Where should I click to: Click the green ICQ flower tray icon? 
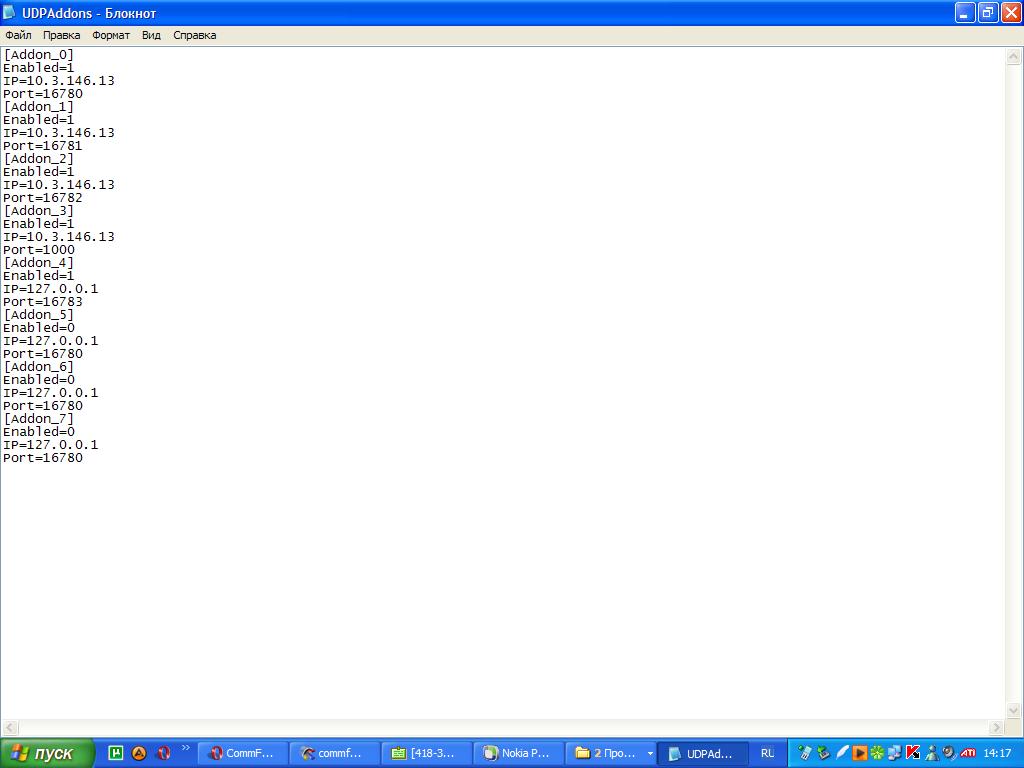click(877, 753)
